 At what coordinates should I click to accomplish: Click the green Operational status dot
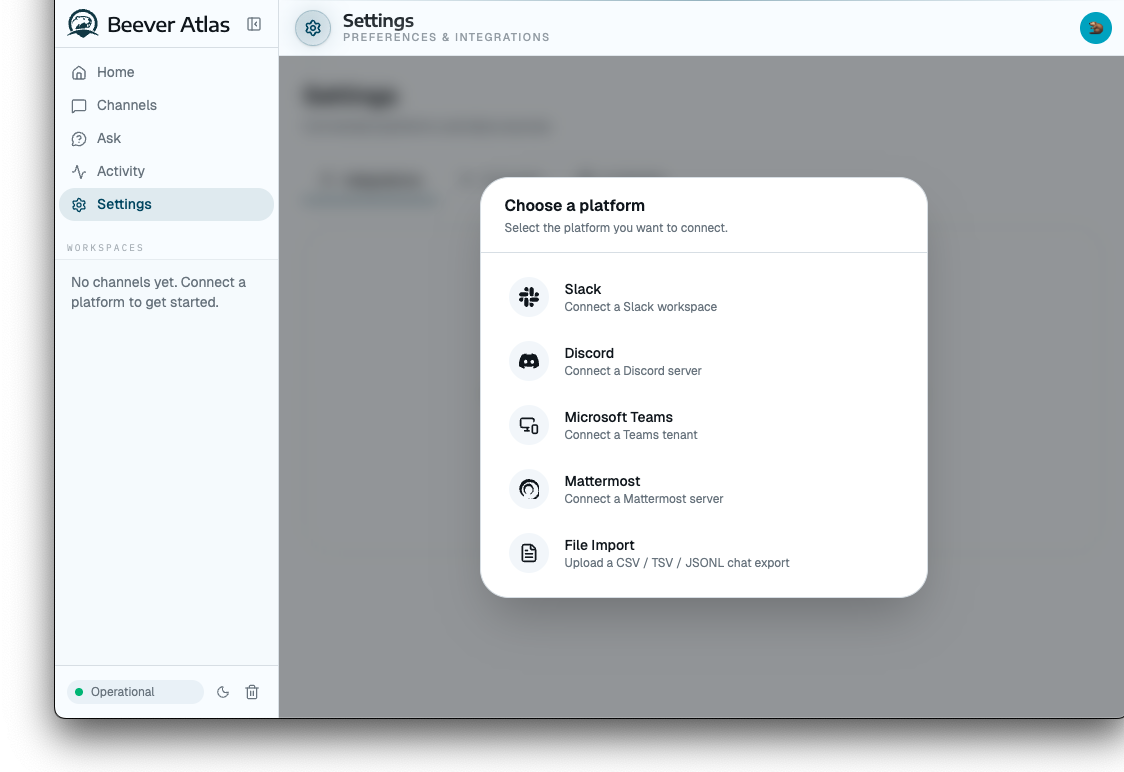[x=79, y=692]
